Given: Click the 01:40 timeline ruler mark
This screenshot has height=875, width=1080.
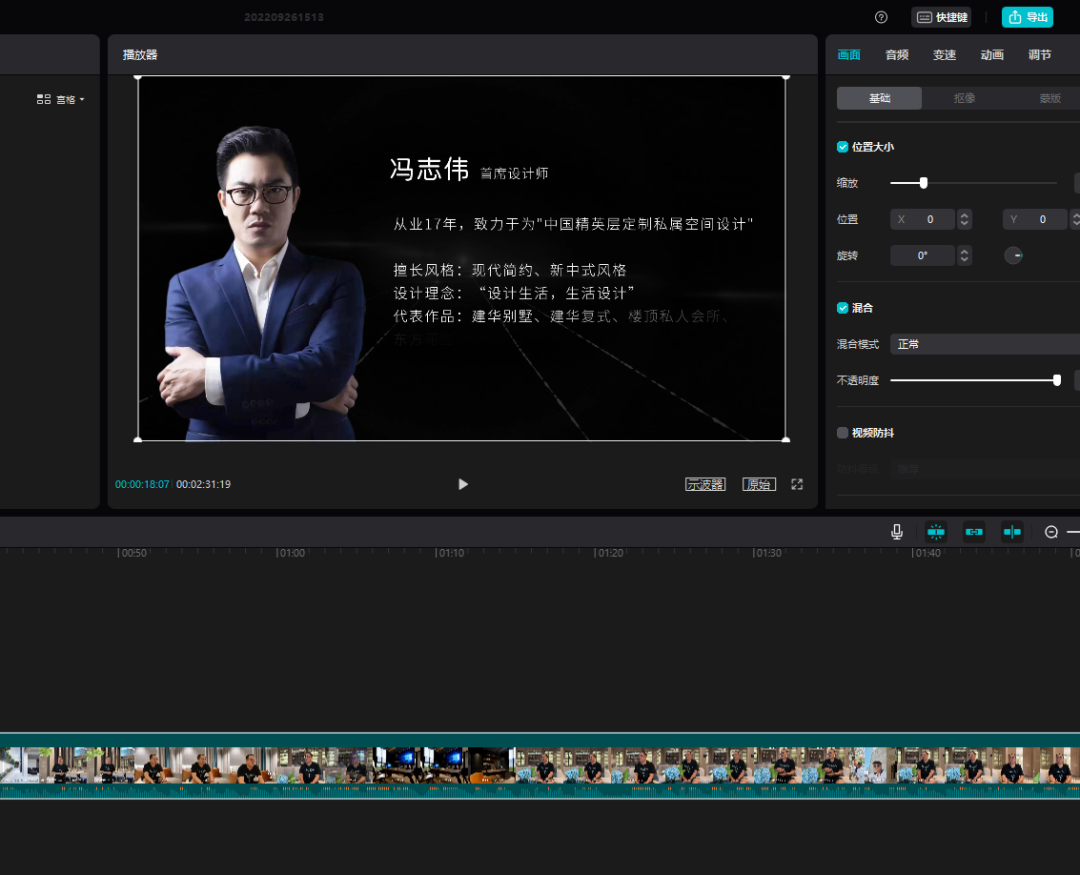Looking at the screenshot, I should click(926, 553).
